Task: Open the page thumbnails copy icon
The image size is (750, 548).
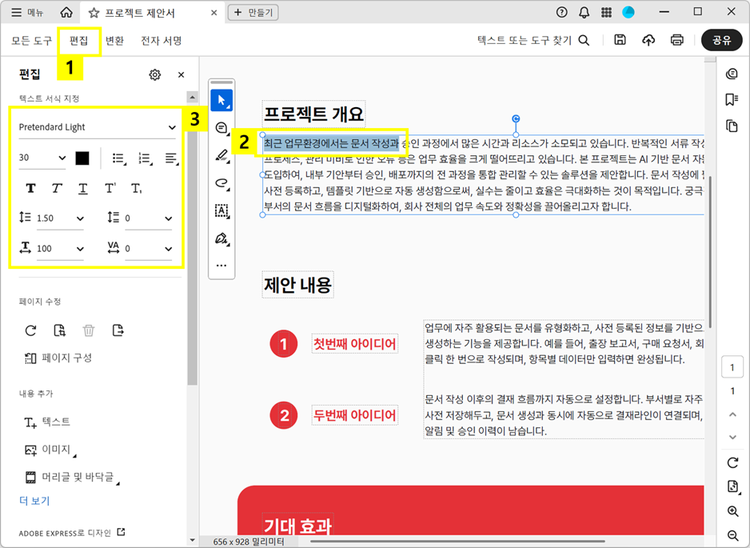Action: 731,126
